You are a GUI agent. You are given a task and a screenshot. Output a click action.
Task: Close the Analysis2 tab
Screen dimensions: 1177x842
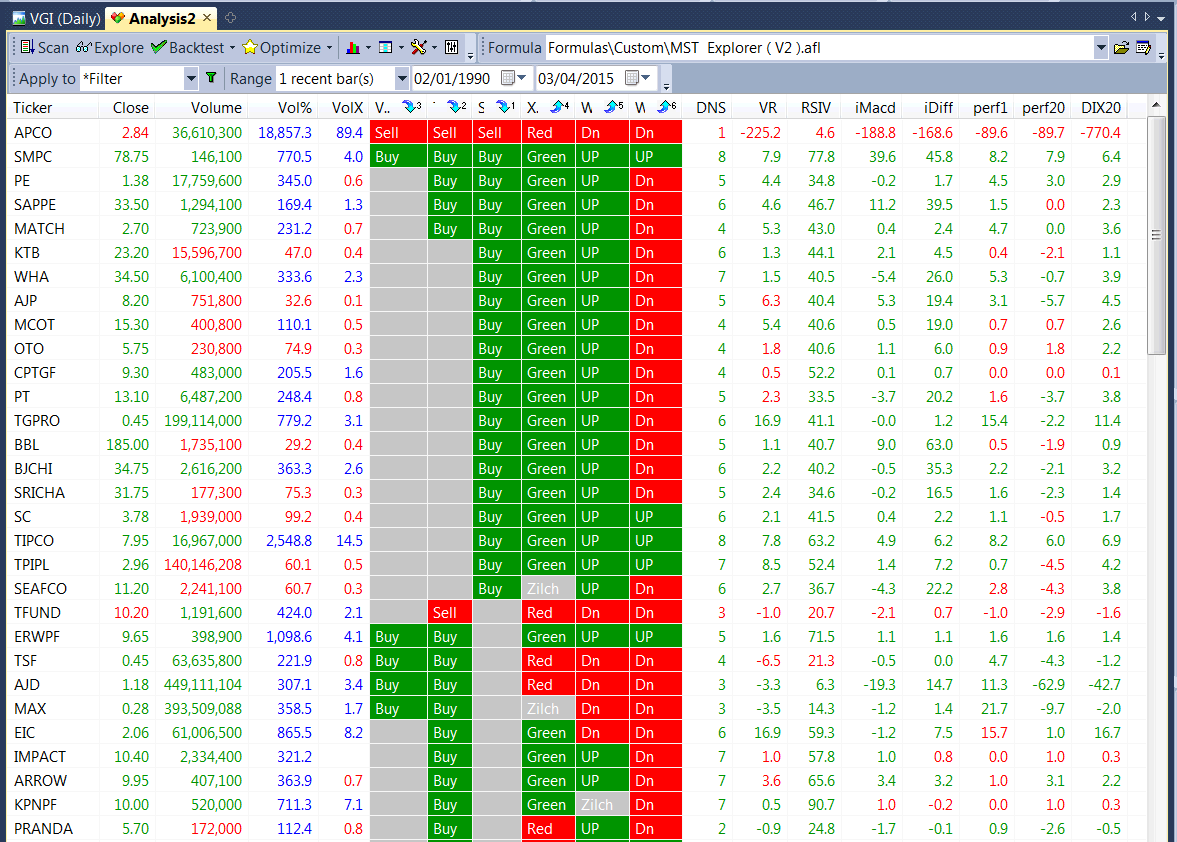(x=207, y=17)
